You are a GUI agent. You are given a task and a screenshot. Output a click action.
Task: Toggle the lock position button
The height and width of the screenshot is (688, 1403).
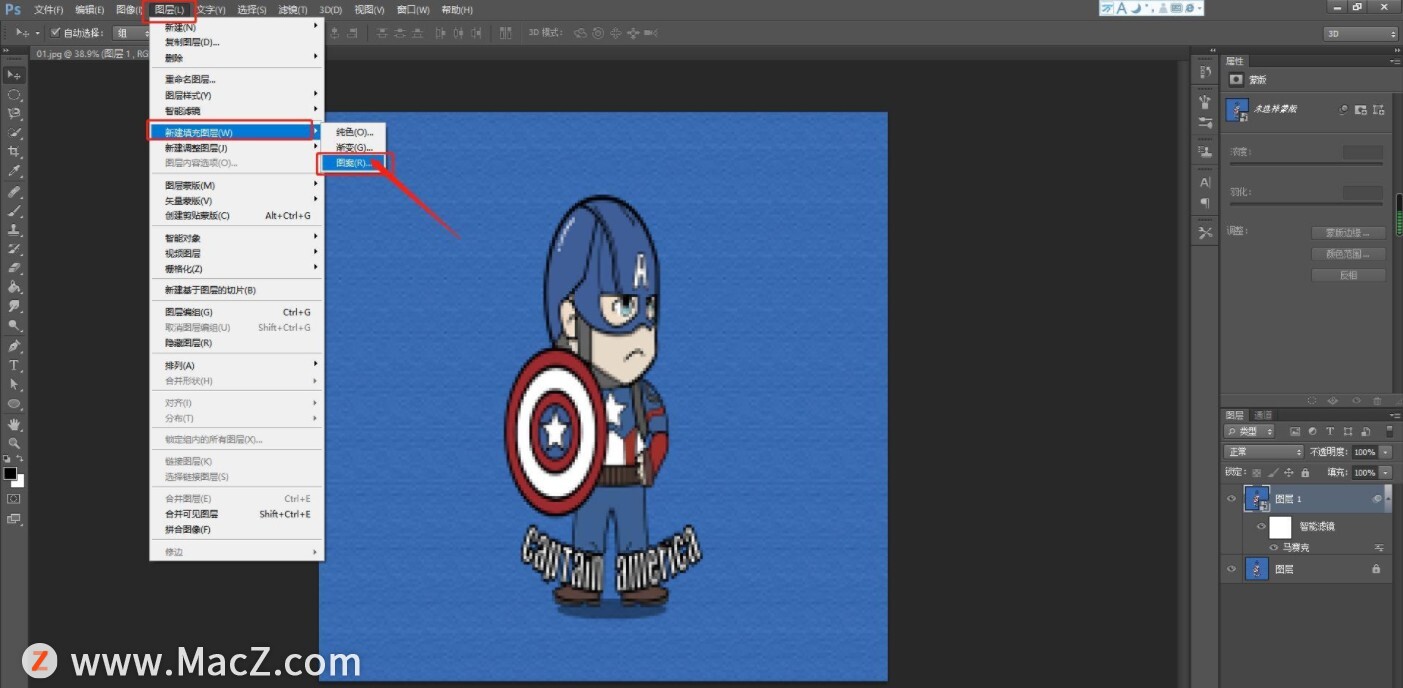(1289, 472)
